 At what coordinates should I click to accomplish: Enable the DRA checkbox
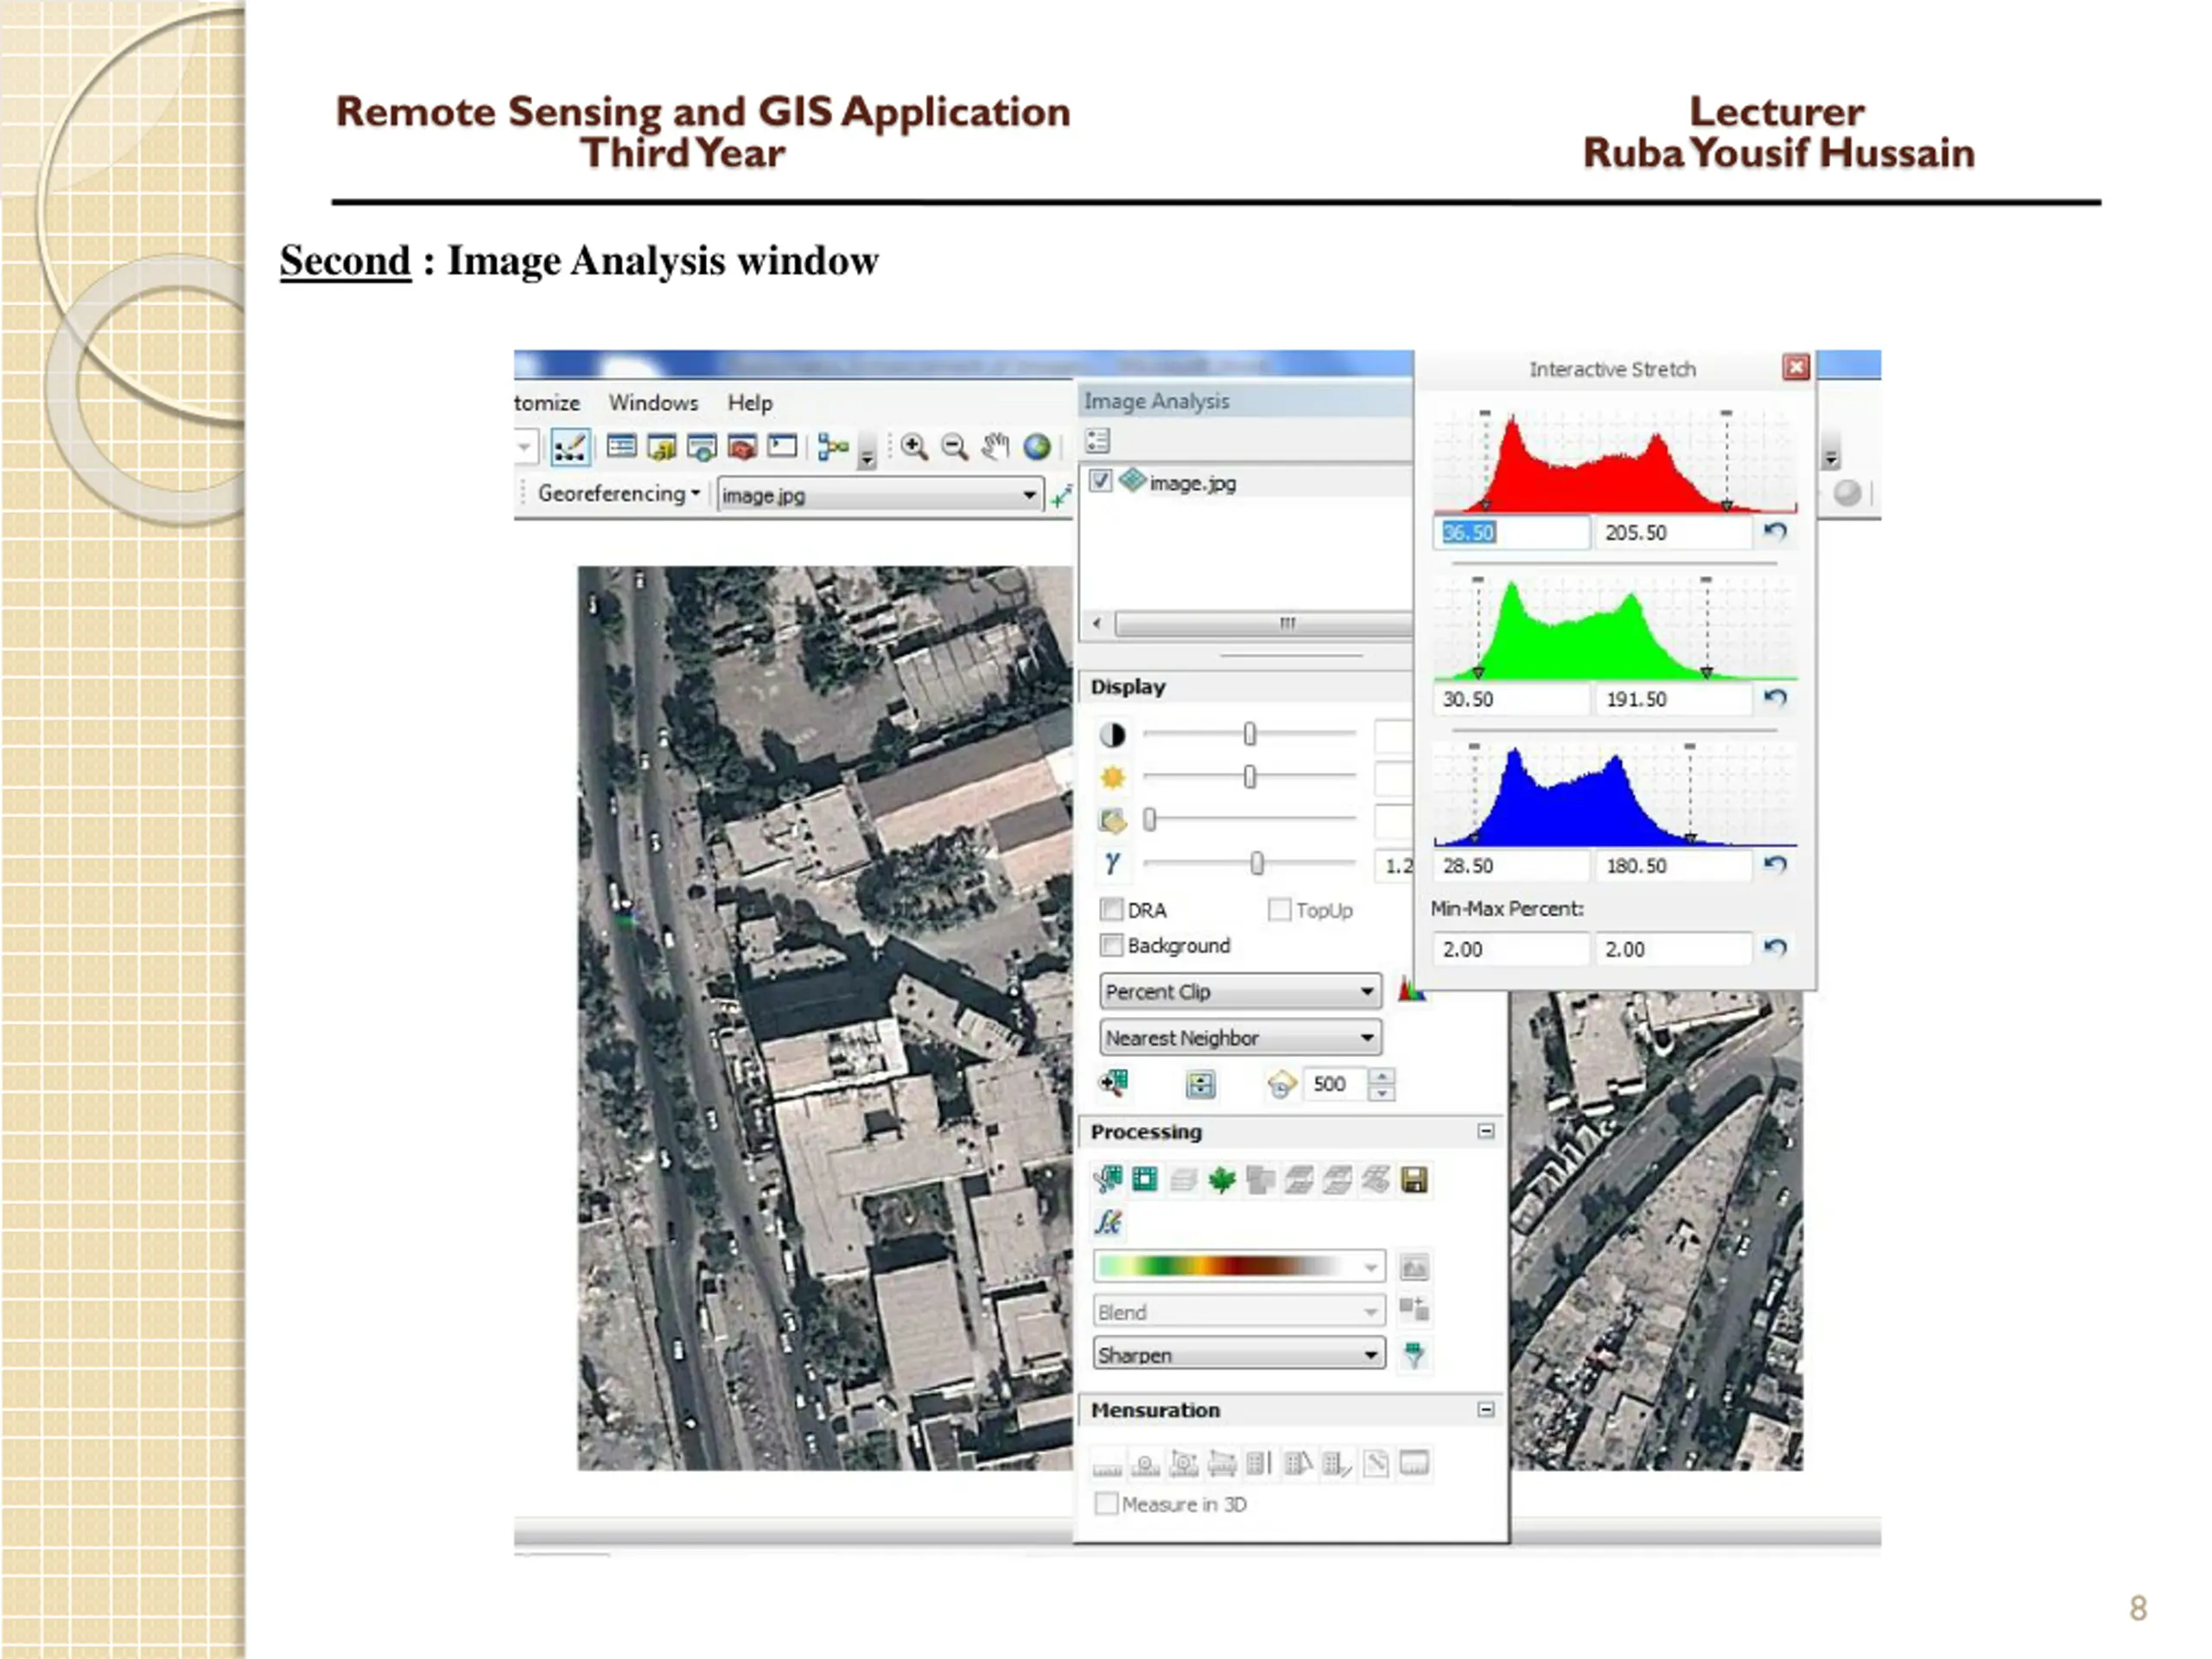tap(1110, 909)
